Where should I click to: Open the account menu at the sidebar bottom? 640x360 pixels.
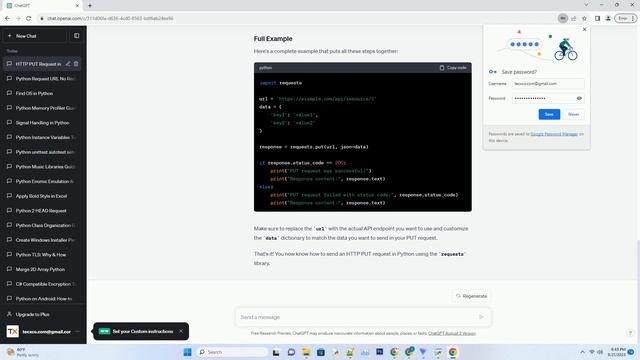[x=43, y=331]
